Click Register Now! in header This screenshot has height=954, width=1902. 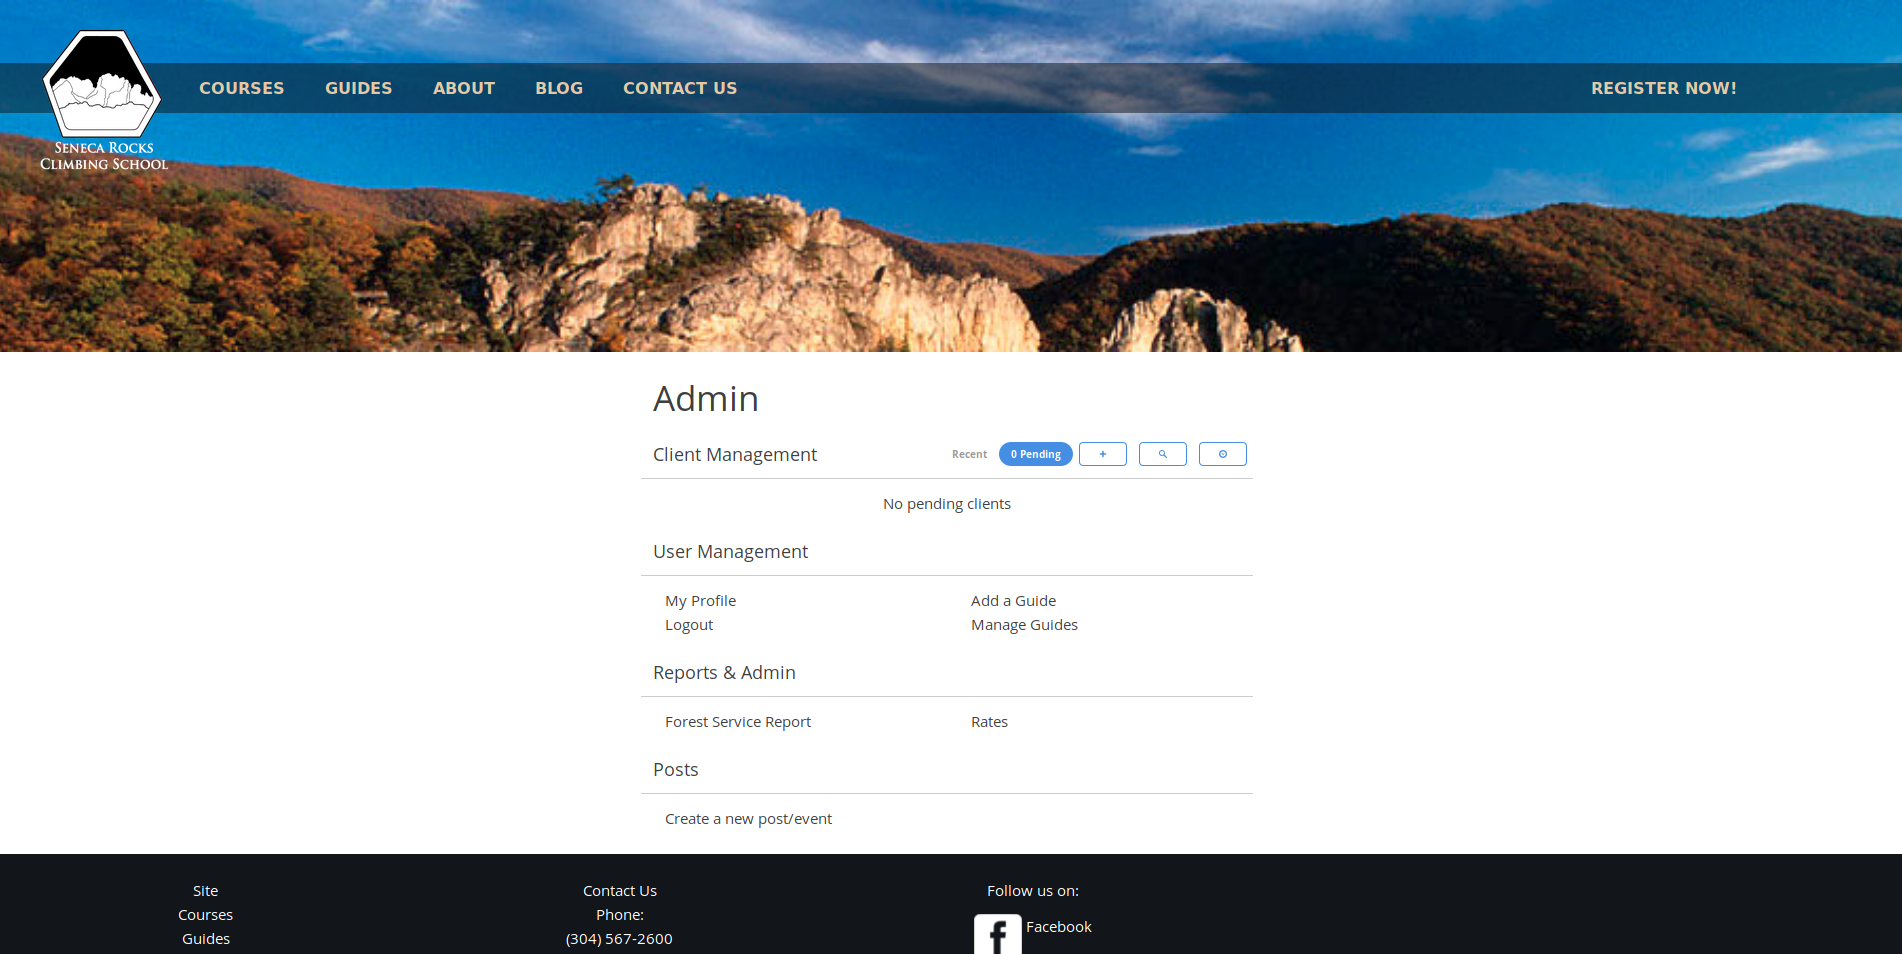[x=1664, y=88]
